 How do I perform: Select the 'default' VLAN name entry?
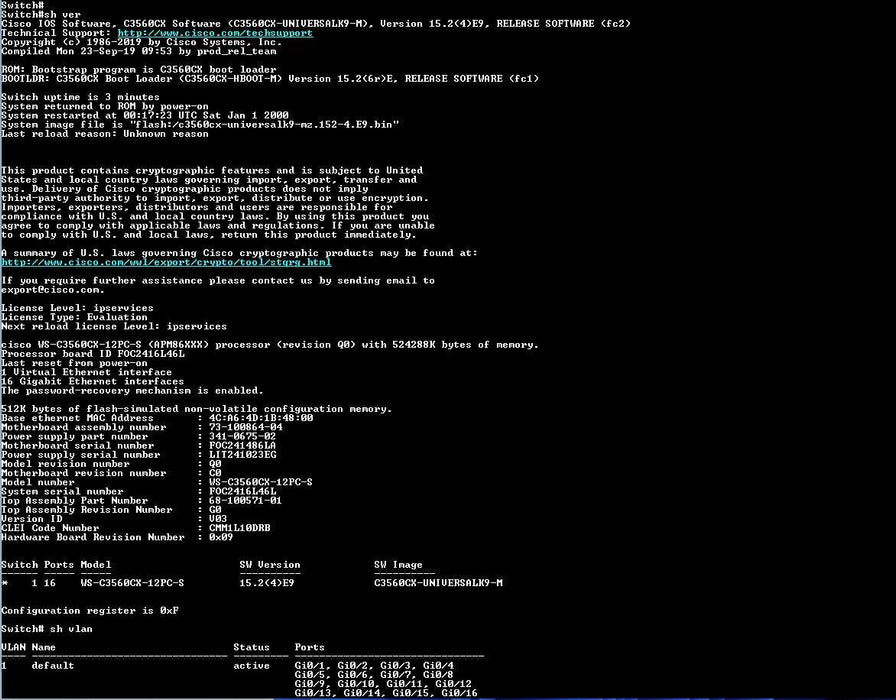pyautogui.click(x=52, y=665)
